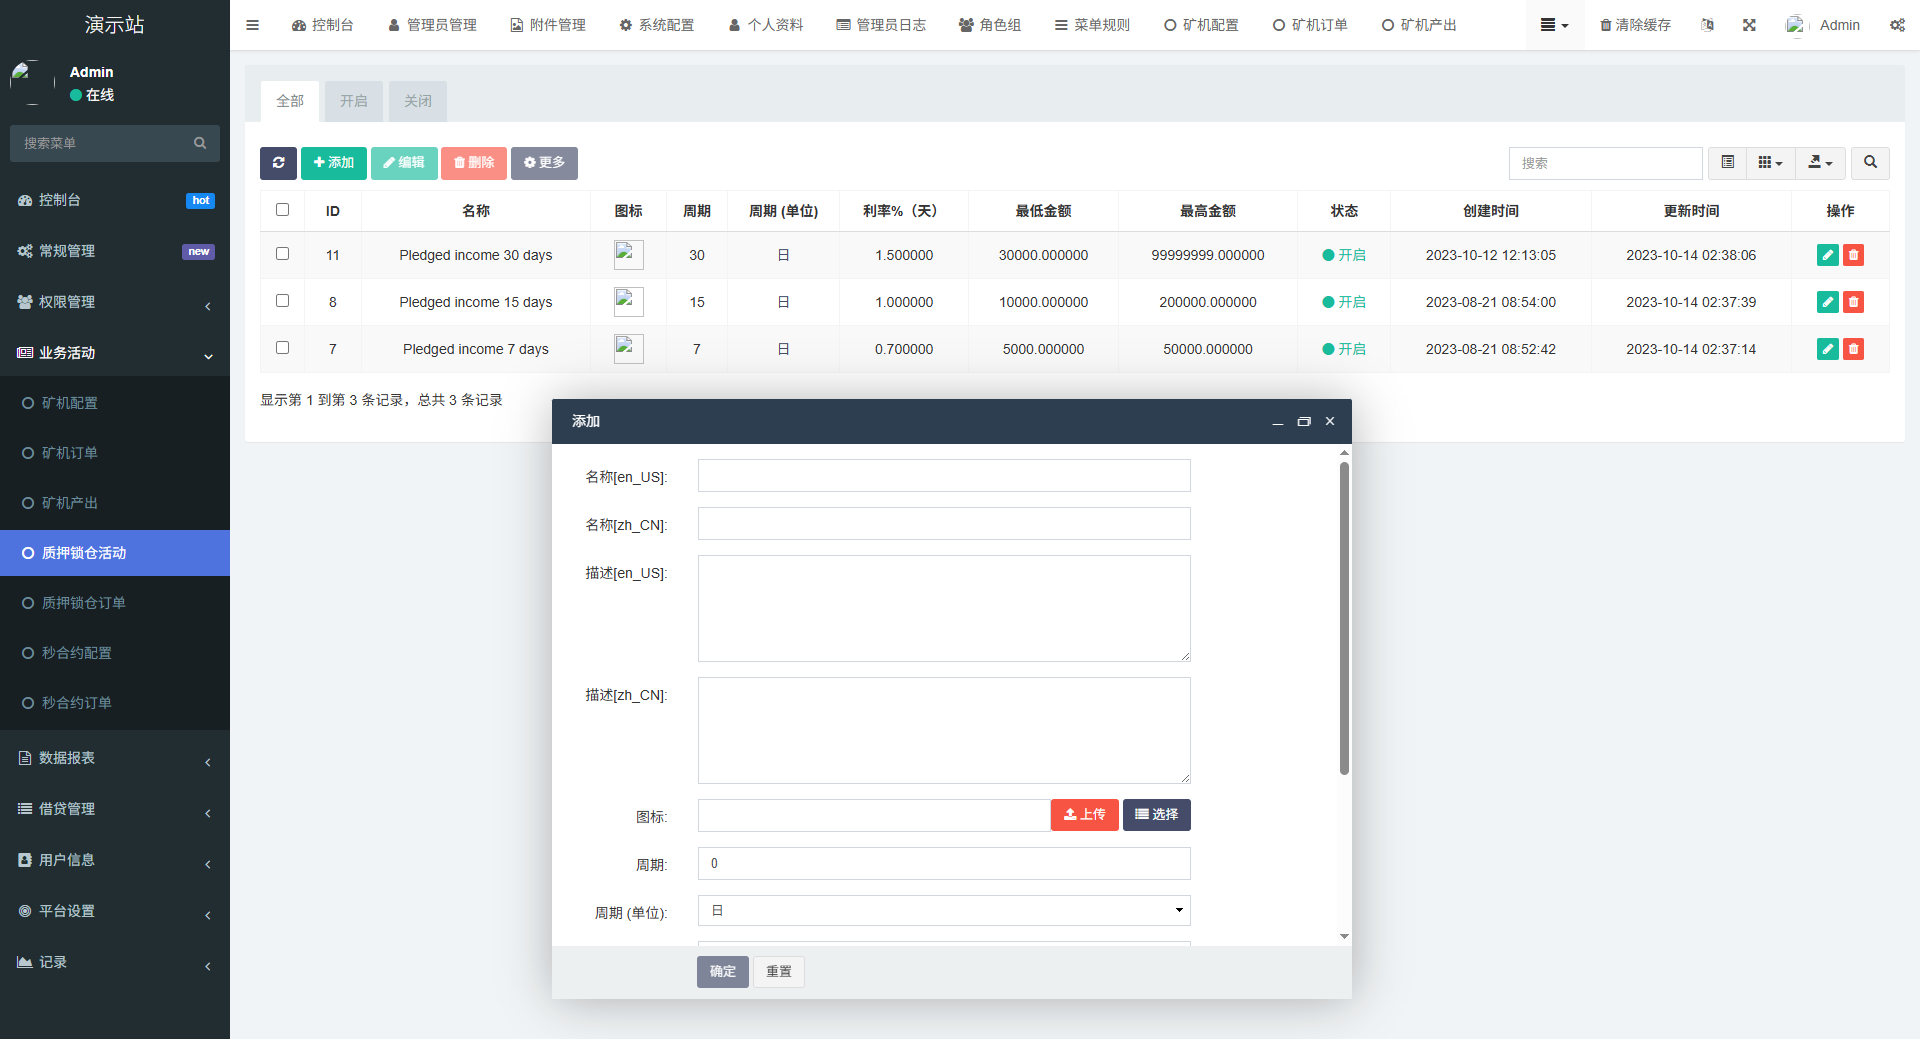The width and height of the screenshot is (1920, 1039).
Task: Expand the 数据报表 sidebar section
Action: pyautogui.click(x=115, y=758)
